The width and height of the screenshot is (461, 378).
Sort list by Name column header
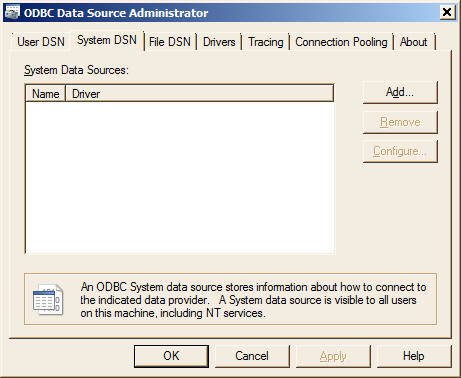pyautogui.click(x=46, y=94)
